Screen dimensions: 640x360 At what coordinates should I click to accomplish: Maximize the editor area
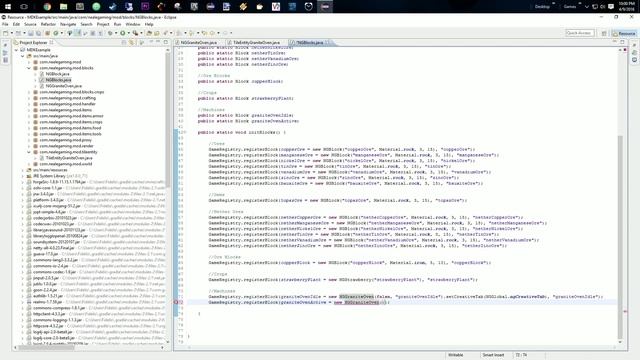[622, 42]
